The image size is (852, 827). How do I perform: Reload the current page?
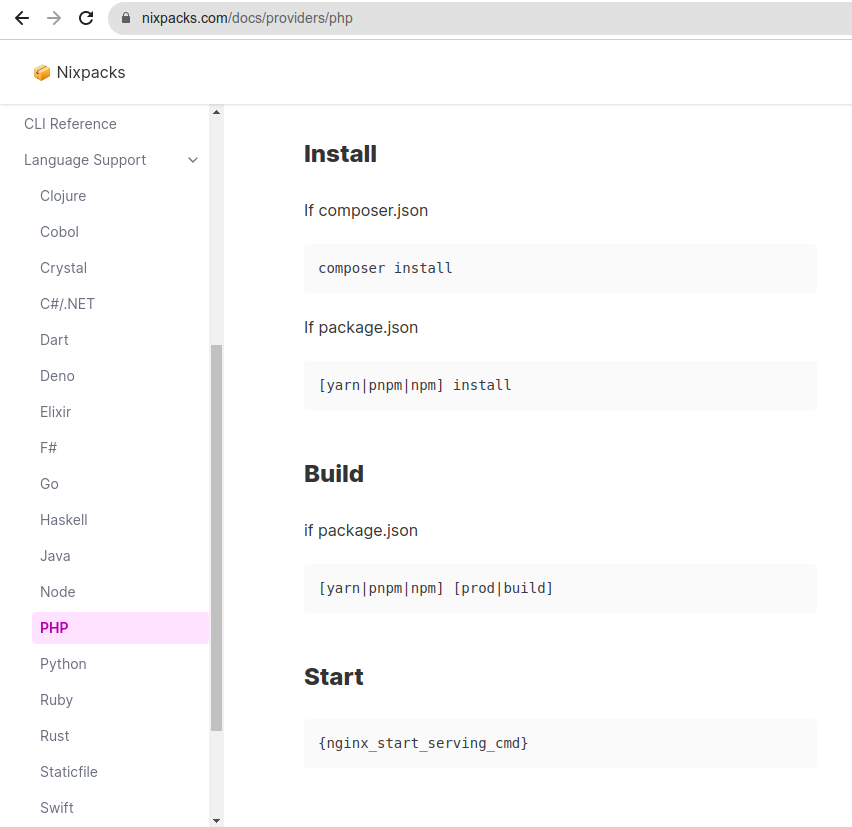[x=86, y=17]
